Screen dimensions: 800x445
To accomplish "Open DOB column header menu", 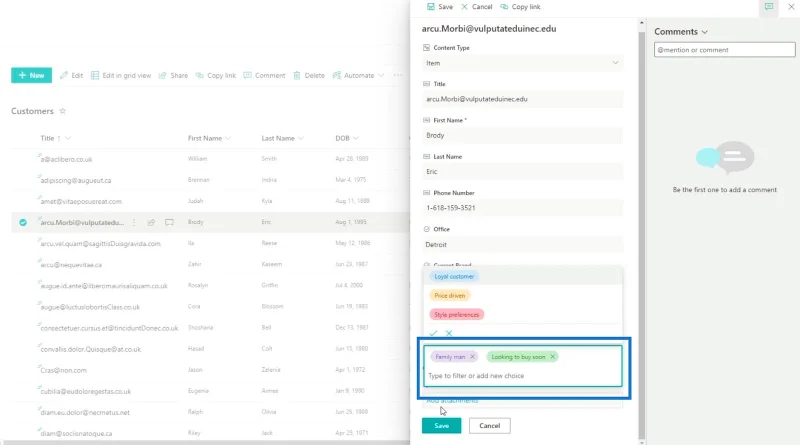I will [347, 138].
